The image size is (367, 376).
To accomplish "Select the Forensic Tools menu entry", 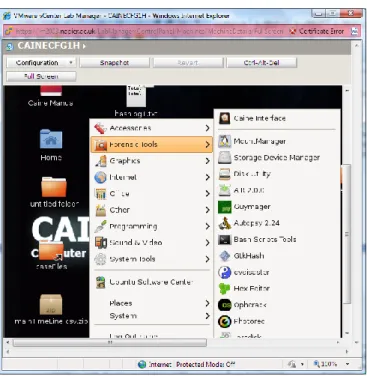I will coord(152,145).
